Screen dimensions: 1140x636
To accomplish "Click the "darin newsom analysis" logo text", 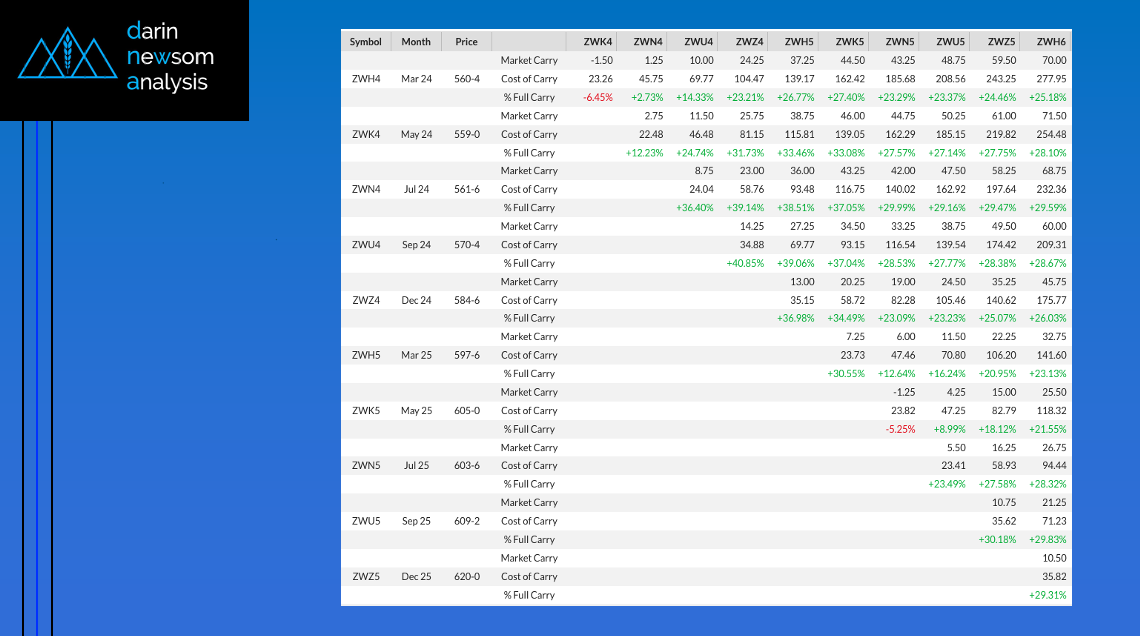I will (170, 57).
